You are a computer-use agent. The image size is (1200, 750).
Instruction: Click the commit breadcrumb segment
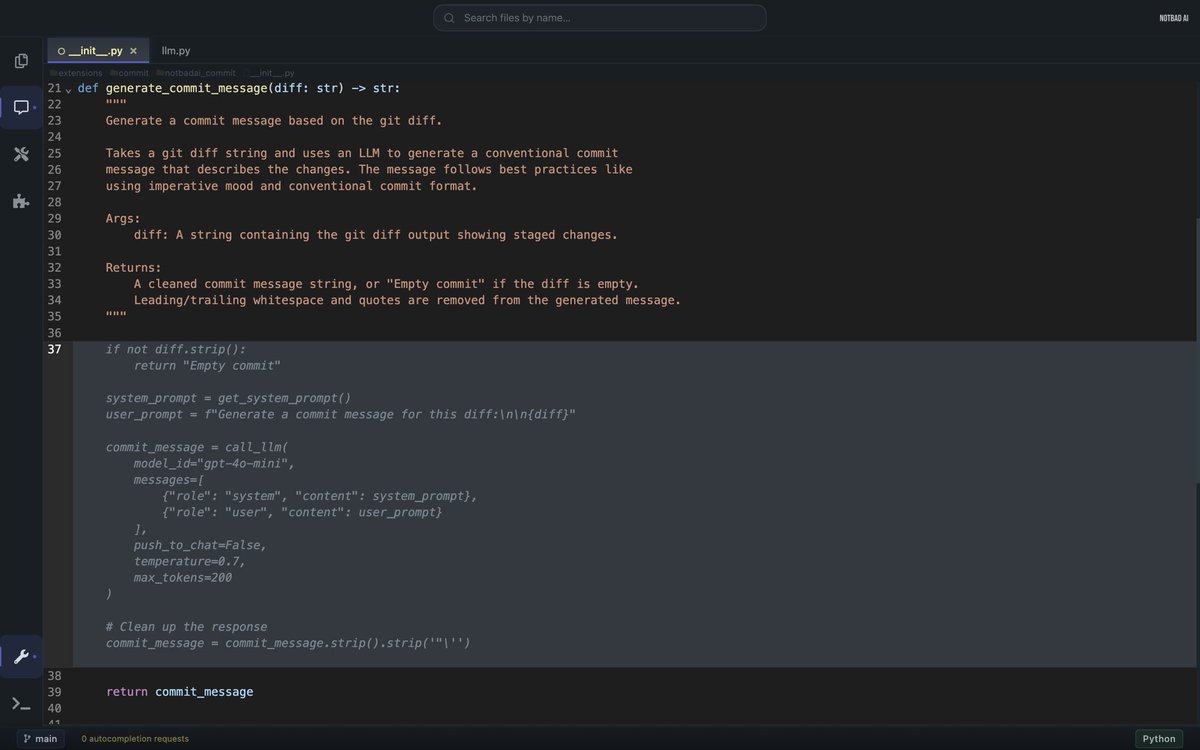coord(129,73)
